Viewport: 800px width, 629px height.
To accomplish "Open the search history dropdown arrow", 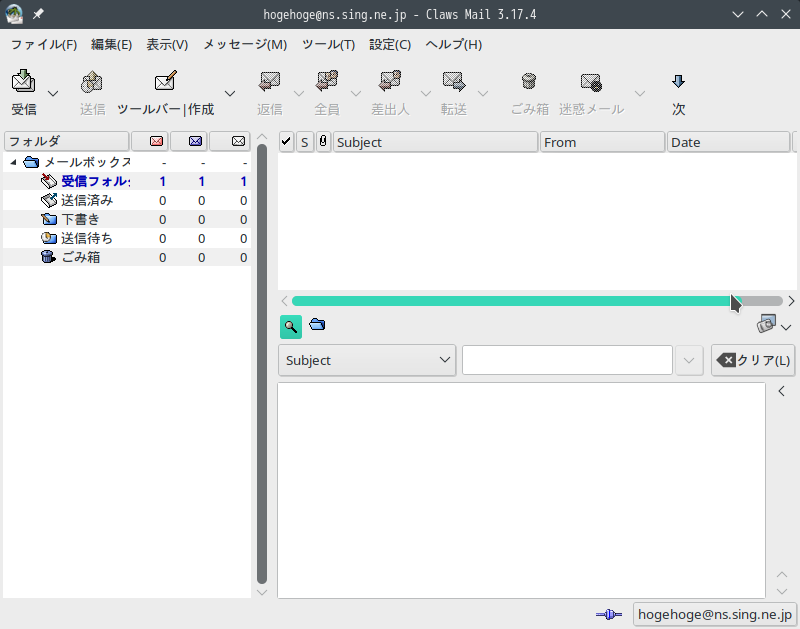I will click(x=689, y=361).
